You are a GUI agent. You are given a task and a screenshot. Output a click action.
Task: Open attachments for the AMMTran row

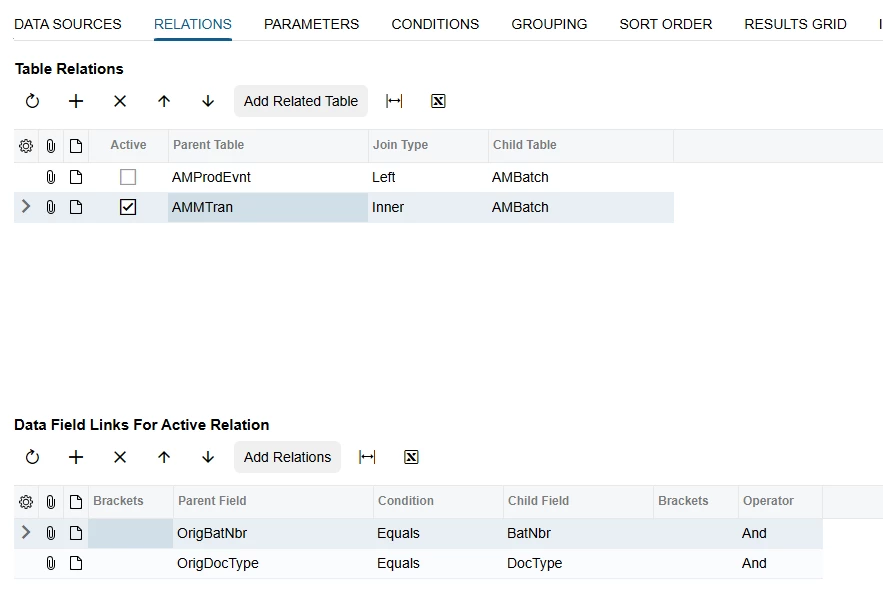[51, 207]
